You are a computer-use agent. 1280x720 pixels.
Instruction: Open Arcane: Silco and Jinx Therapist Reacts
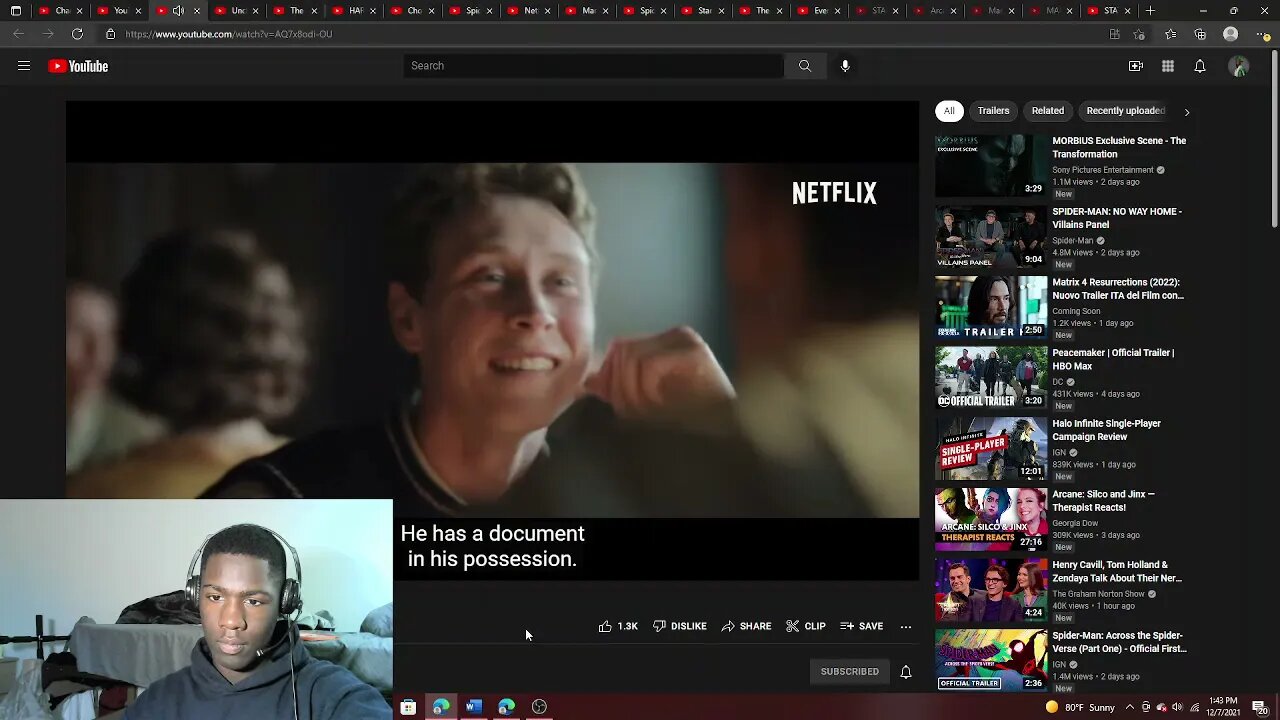pos(1103,501)
